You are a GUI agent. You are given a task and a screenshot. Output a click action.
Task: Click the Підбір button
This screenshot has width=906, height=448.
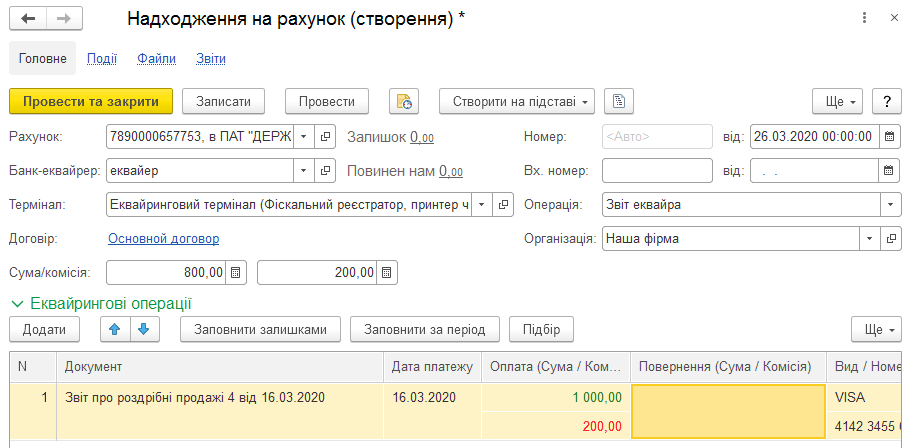541,329
